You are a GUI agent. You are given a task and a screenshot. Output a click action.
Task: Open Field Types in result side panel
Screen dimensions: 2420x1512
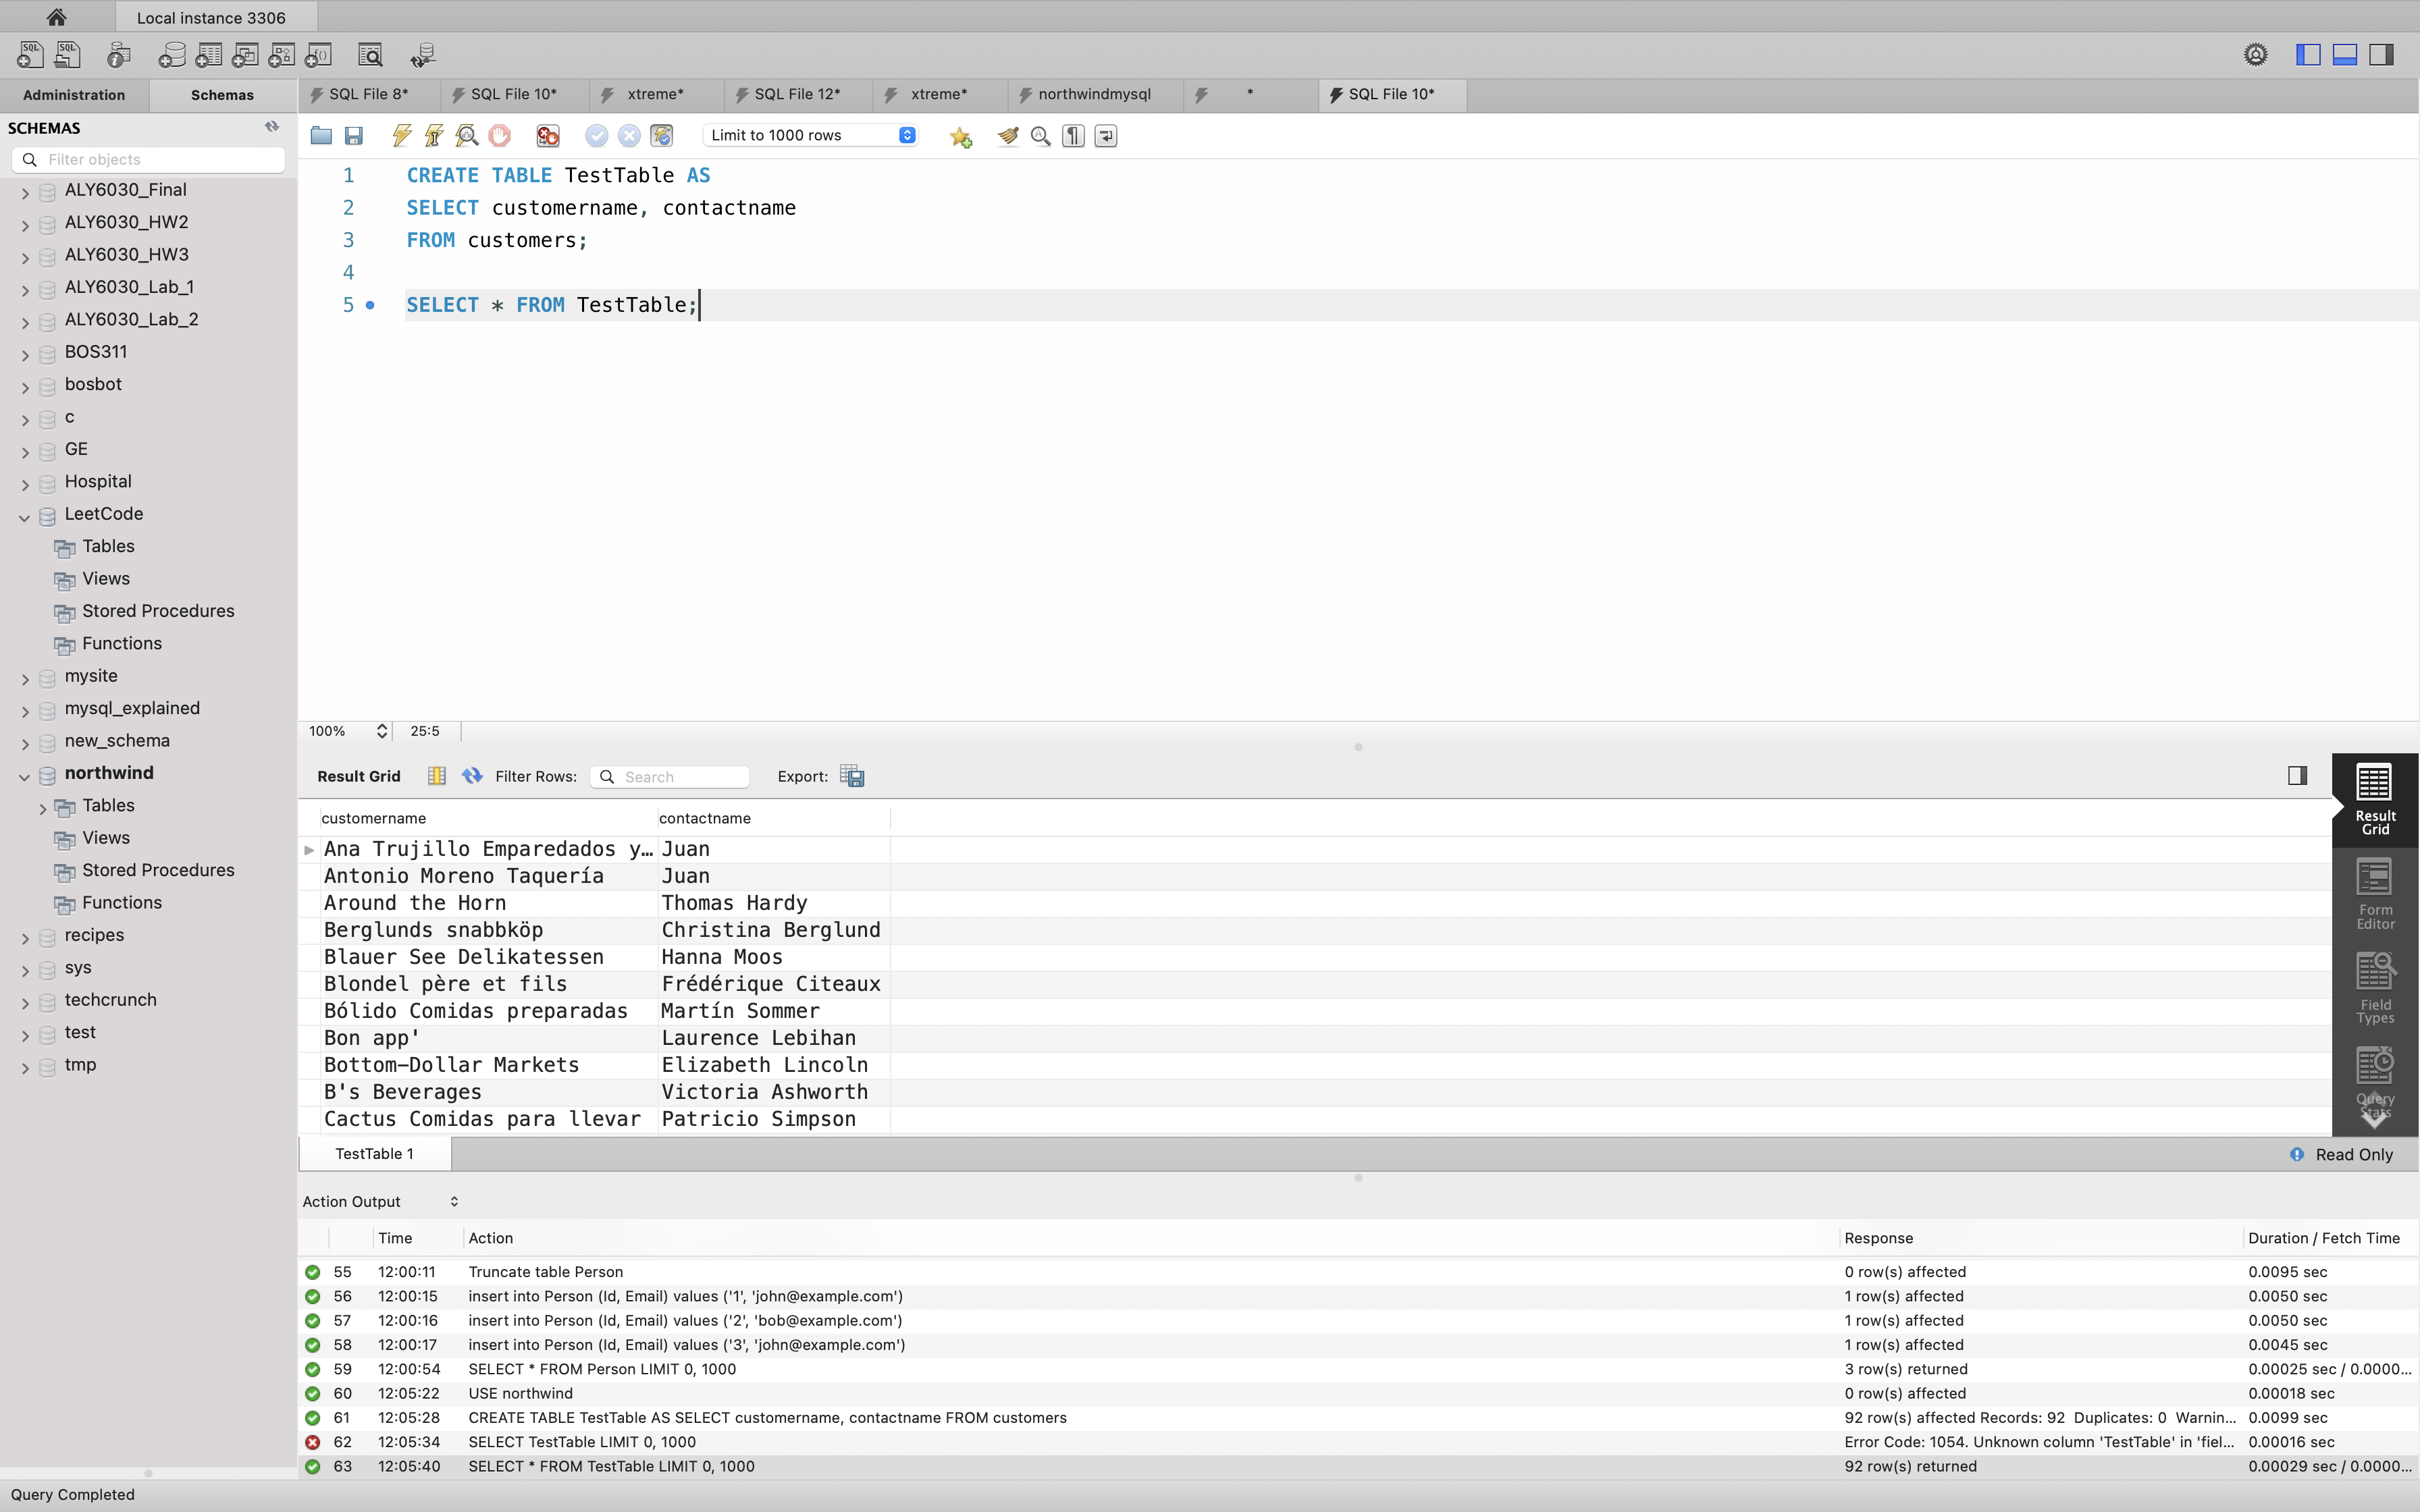point(2374,988)
